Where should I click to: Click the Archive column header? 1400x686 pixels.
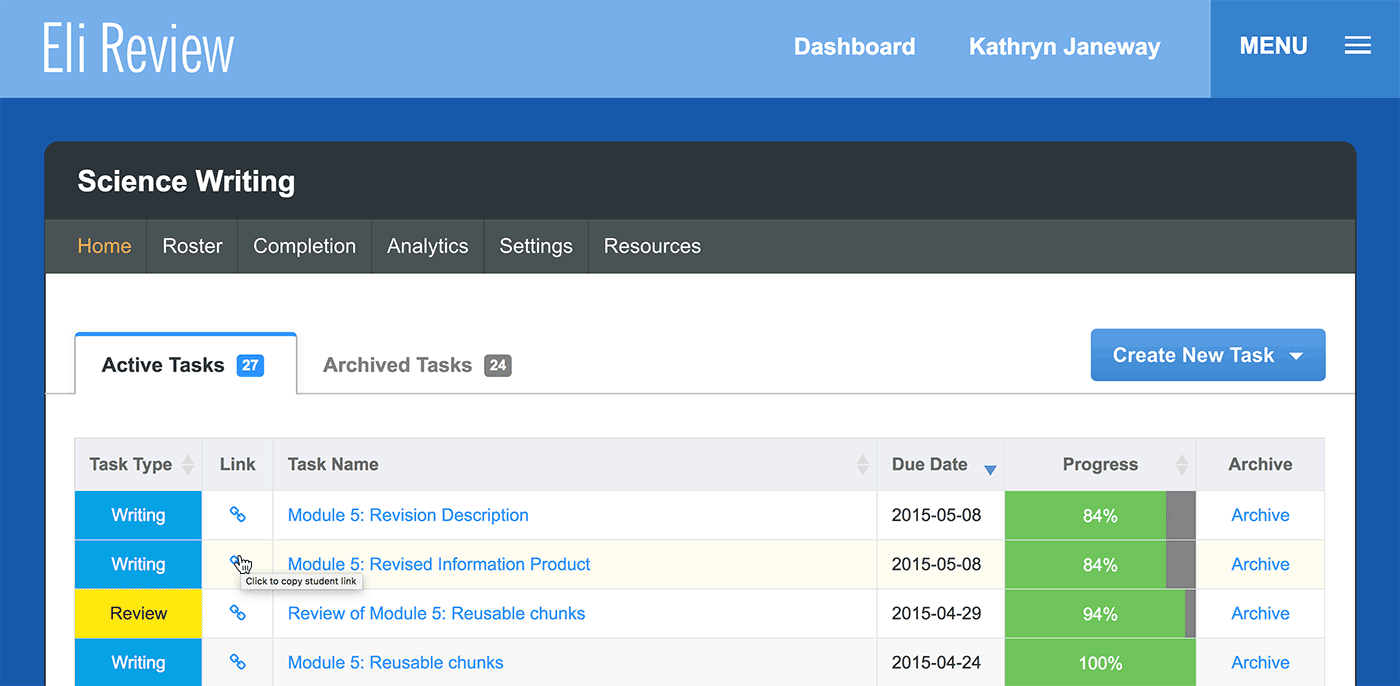1260,464
